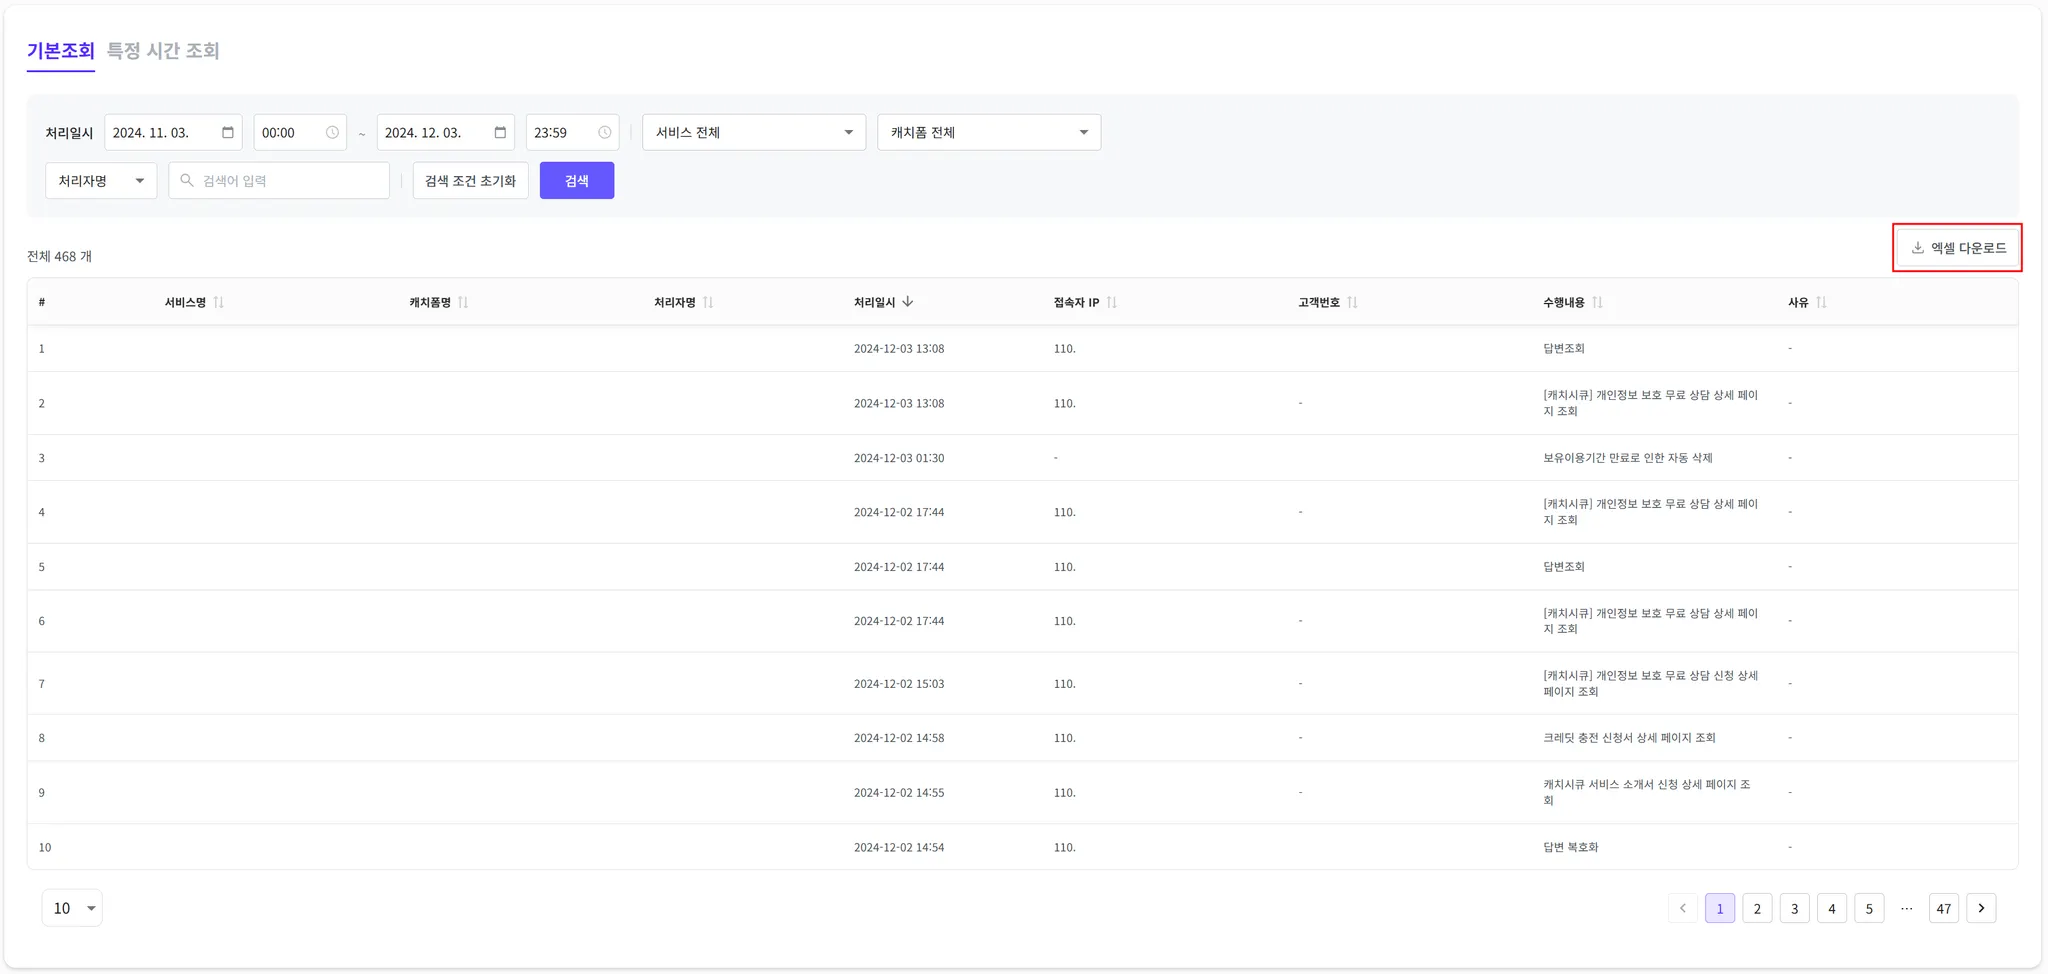
Task: Click the start time clock icon
Action: (x=332, y=132)
